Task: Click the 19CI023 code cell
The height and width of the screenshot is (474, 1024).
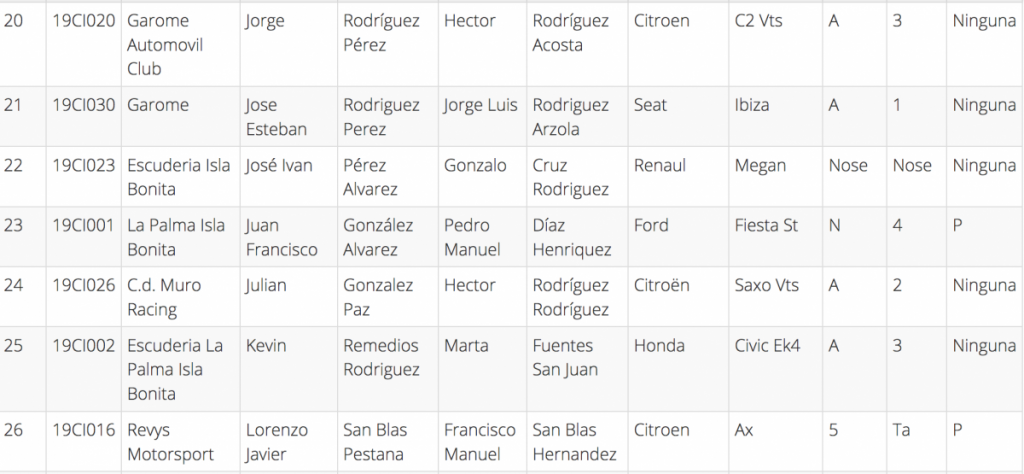Action: (x=85, y=165)
